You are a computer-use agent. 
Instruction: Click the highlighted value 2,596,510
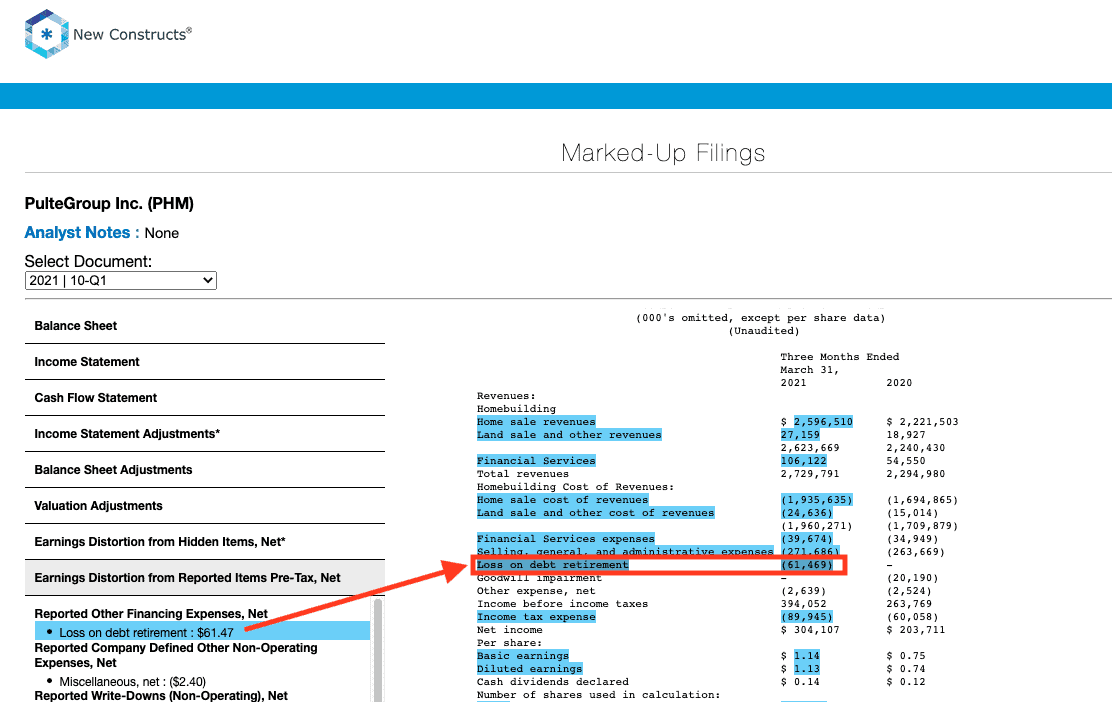tap(823, 422)
